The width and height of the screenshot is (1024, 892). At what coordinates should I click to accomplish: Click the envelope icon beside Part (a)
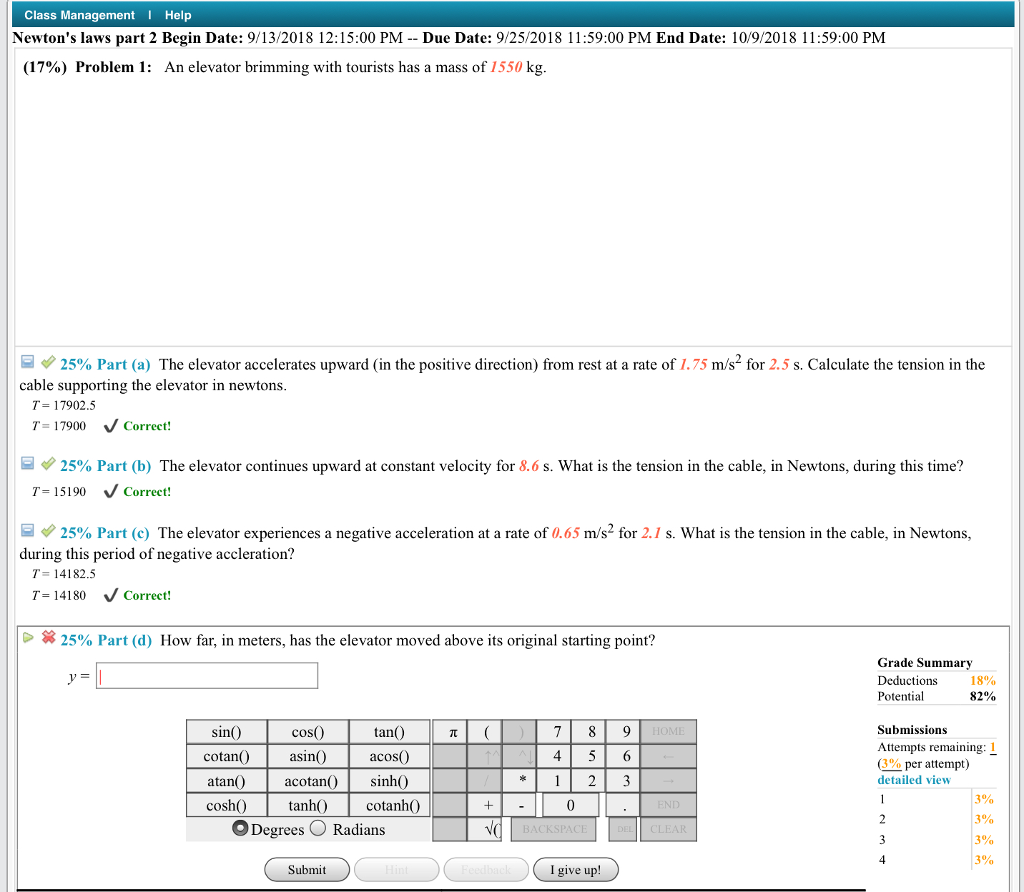[x=27, y=362]
